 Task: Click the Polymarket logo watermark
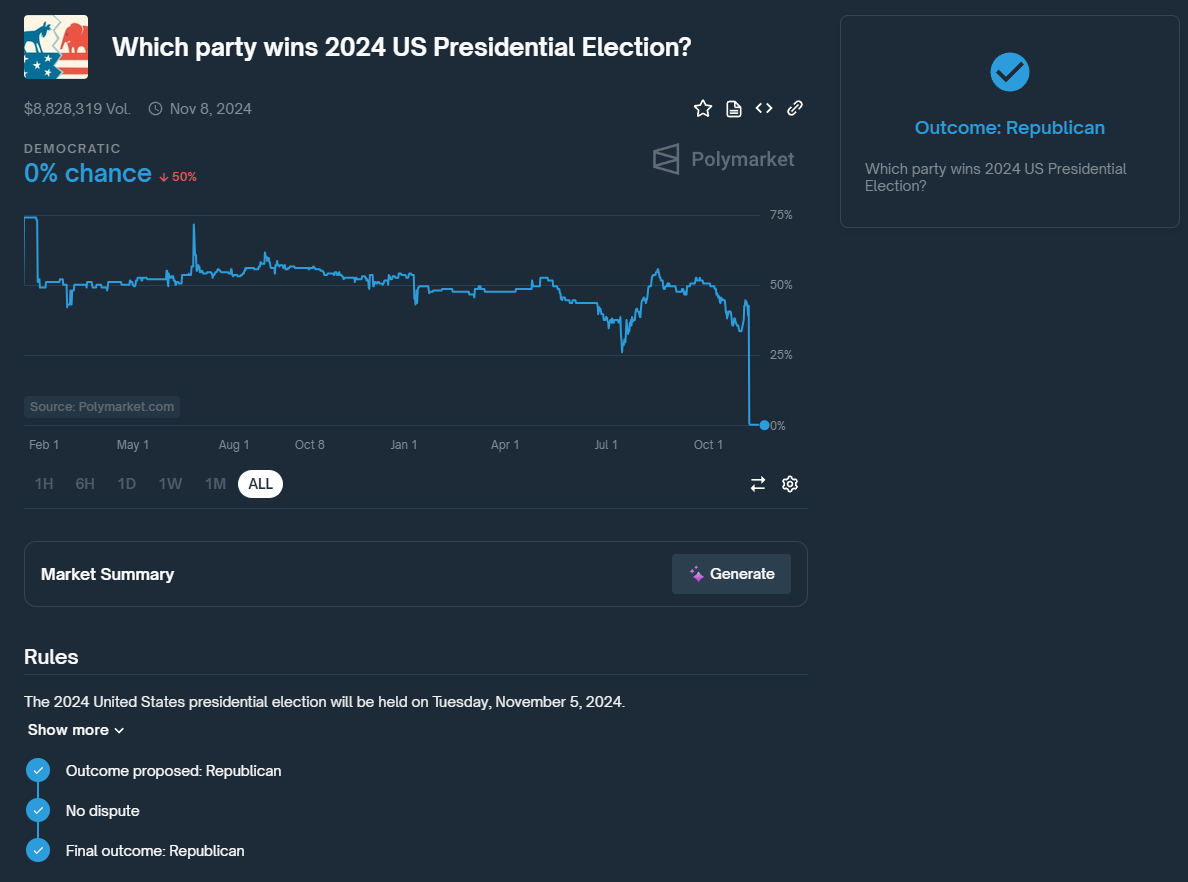(724, 159)
